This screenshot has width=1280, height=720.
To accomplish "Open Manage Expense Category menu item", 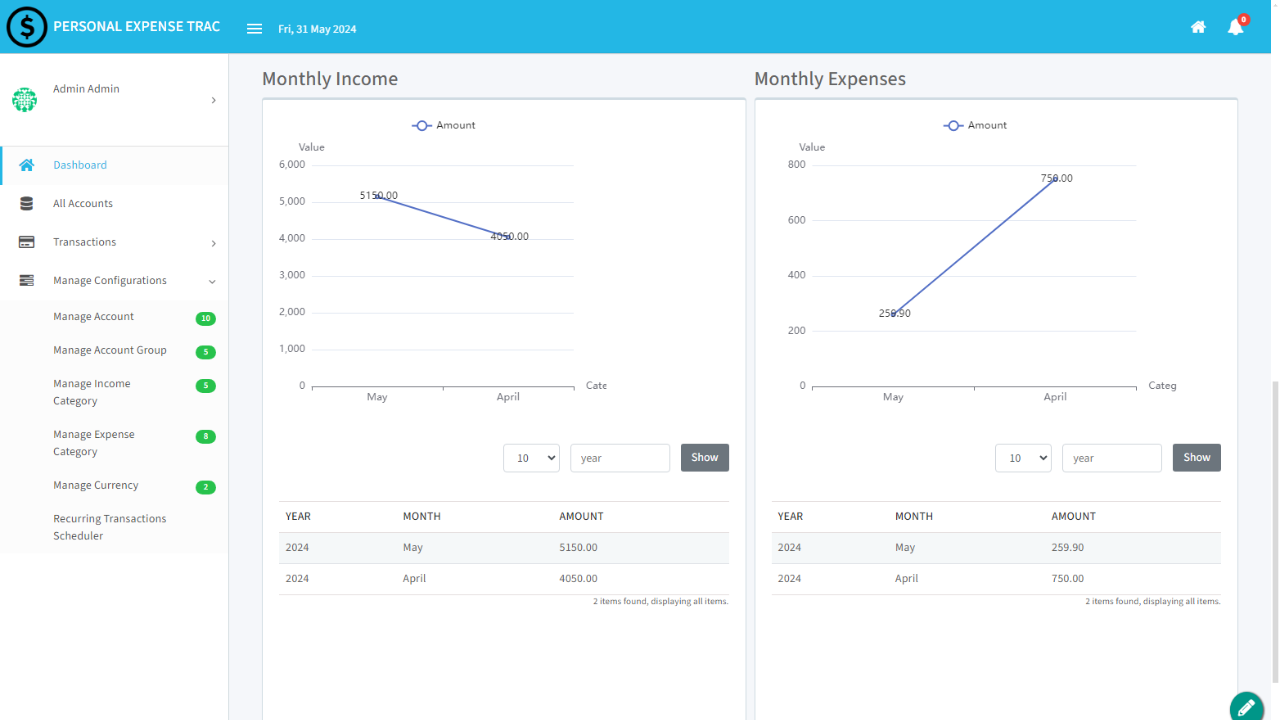I will (x=94, y=443).
